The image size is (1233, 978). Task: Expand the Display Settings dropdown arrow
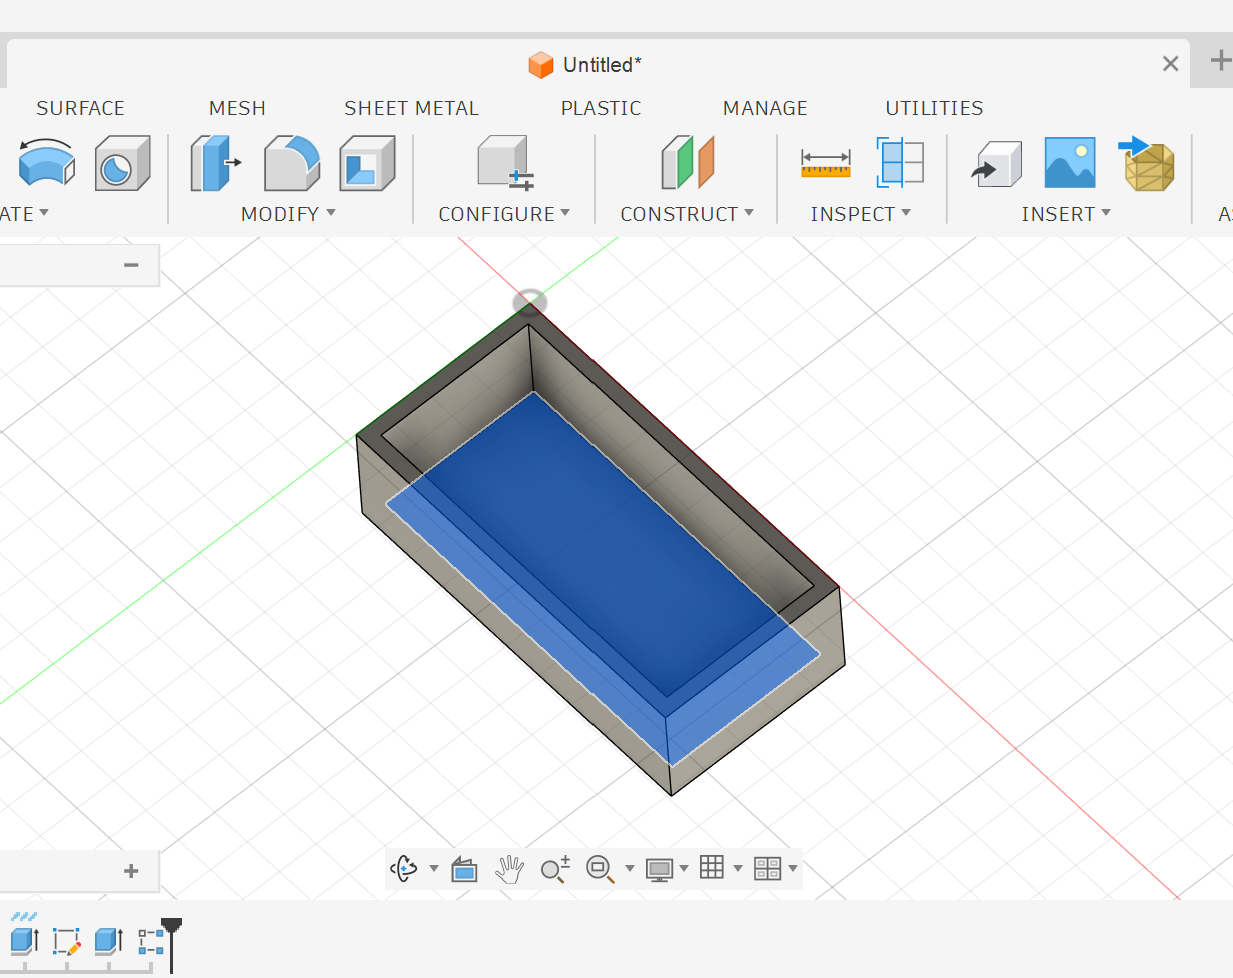(x=684, y=868)
